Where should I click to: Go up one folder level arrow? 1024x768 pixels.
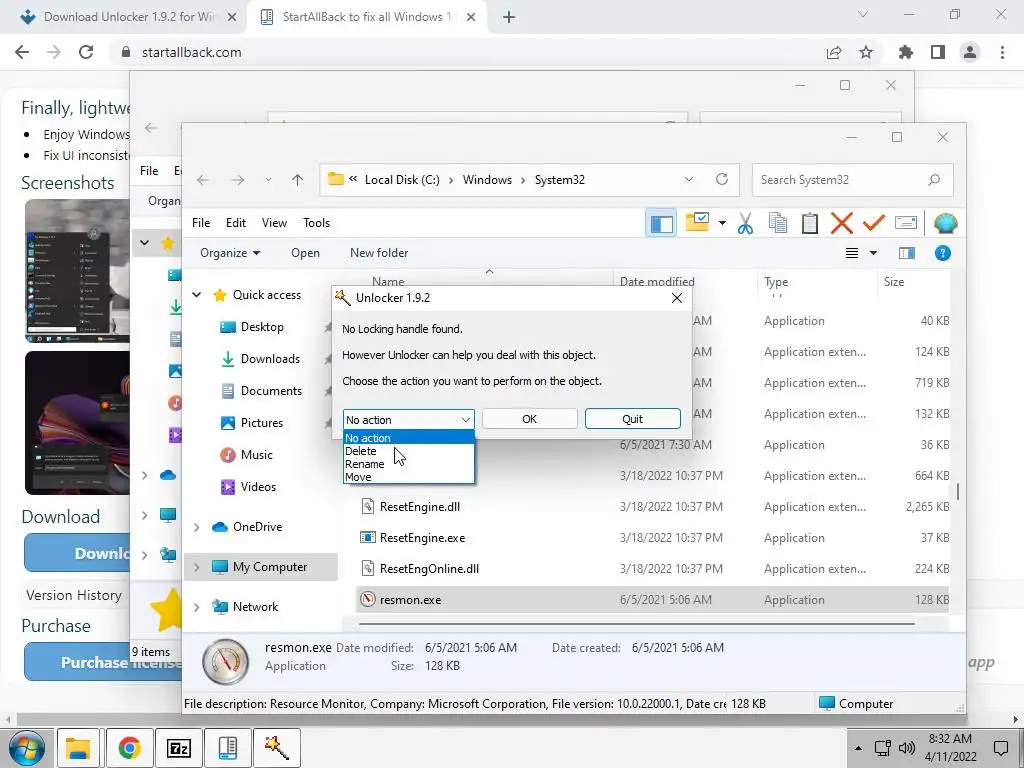(x=297, y=180)
